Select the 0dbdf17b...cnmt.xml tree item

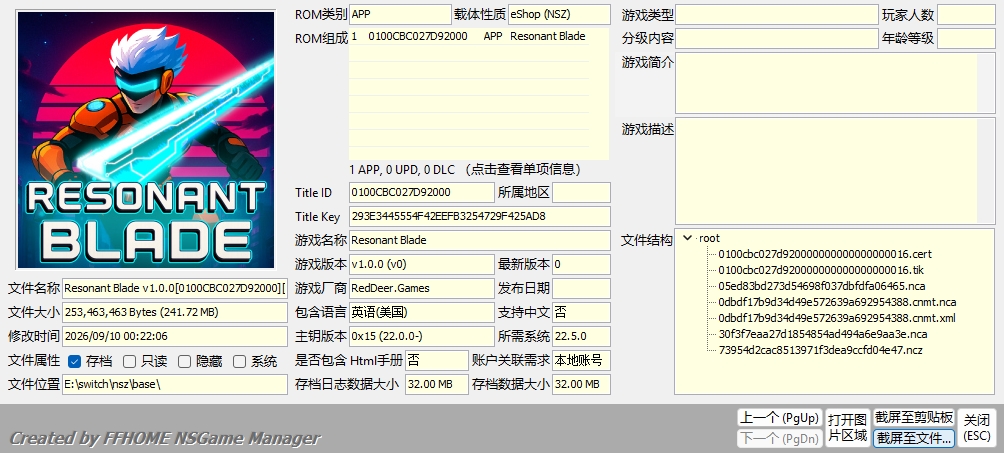click(x=837, y=318)
